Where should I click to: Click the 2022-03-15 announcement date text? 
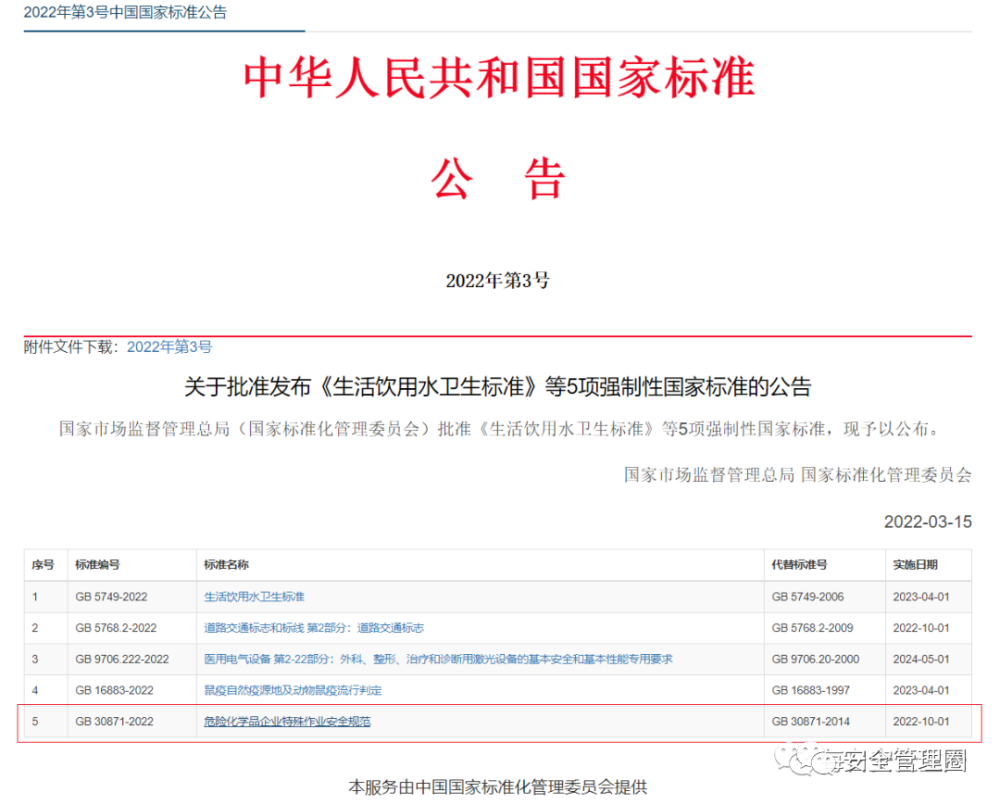927,522
